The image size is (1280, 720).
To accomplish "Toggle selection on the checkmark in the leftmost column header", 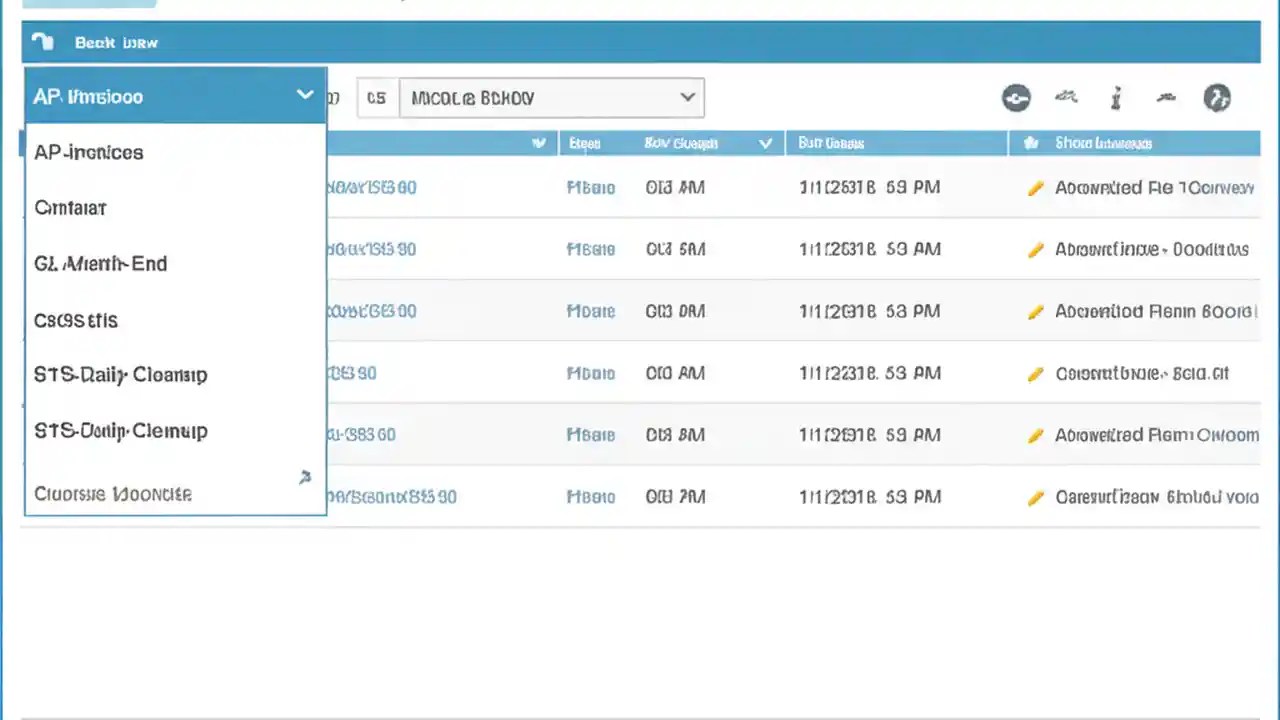I will [539, 143].
